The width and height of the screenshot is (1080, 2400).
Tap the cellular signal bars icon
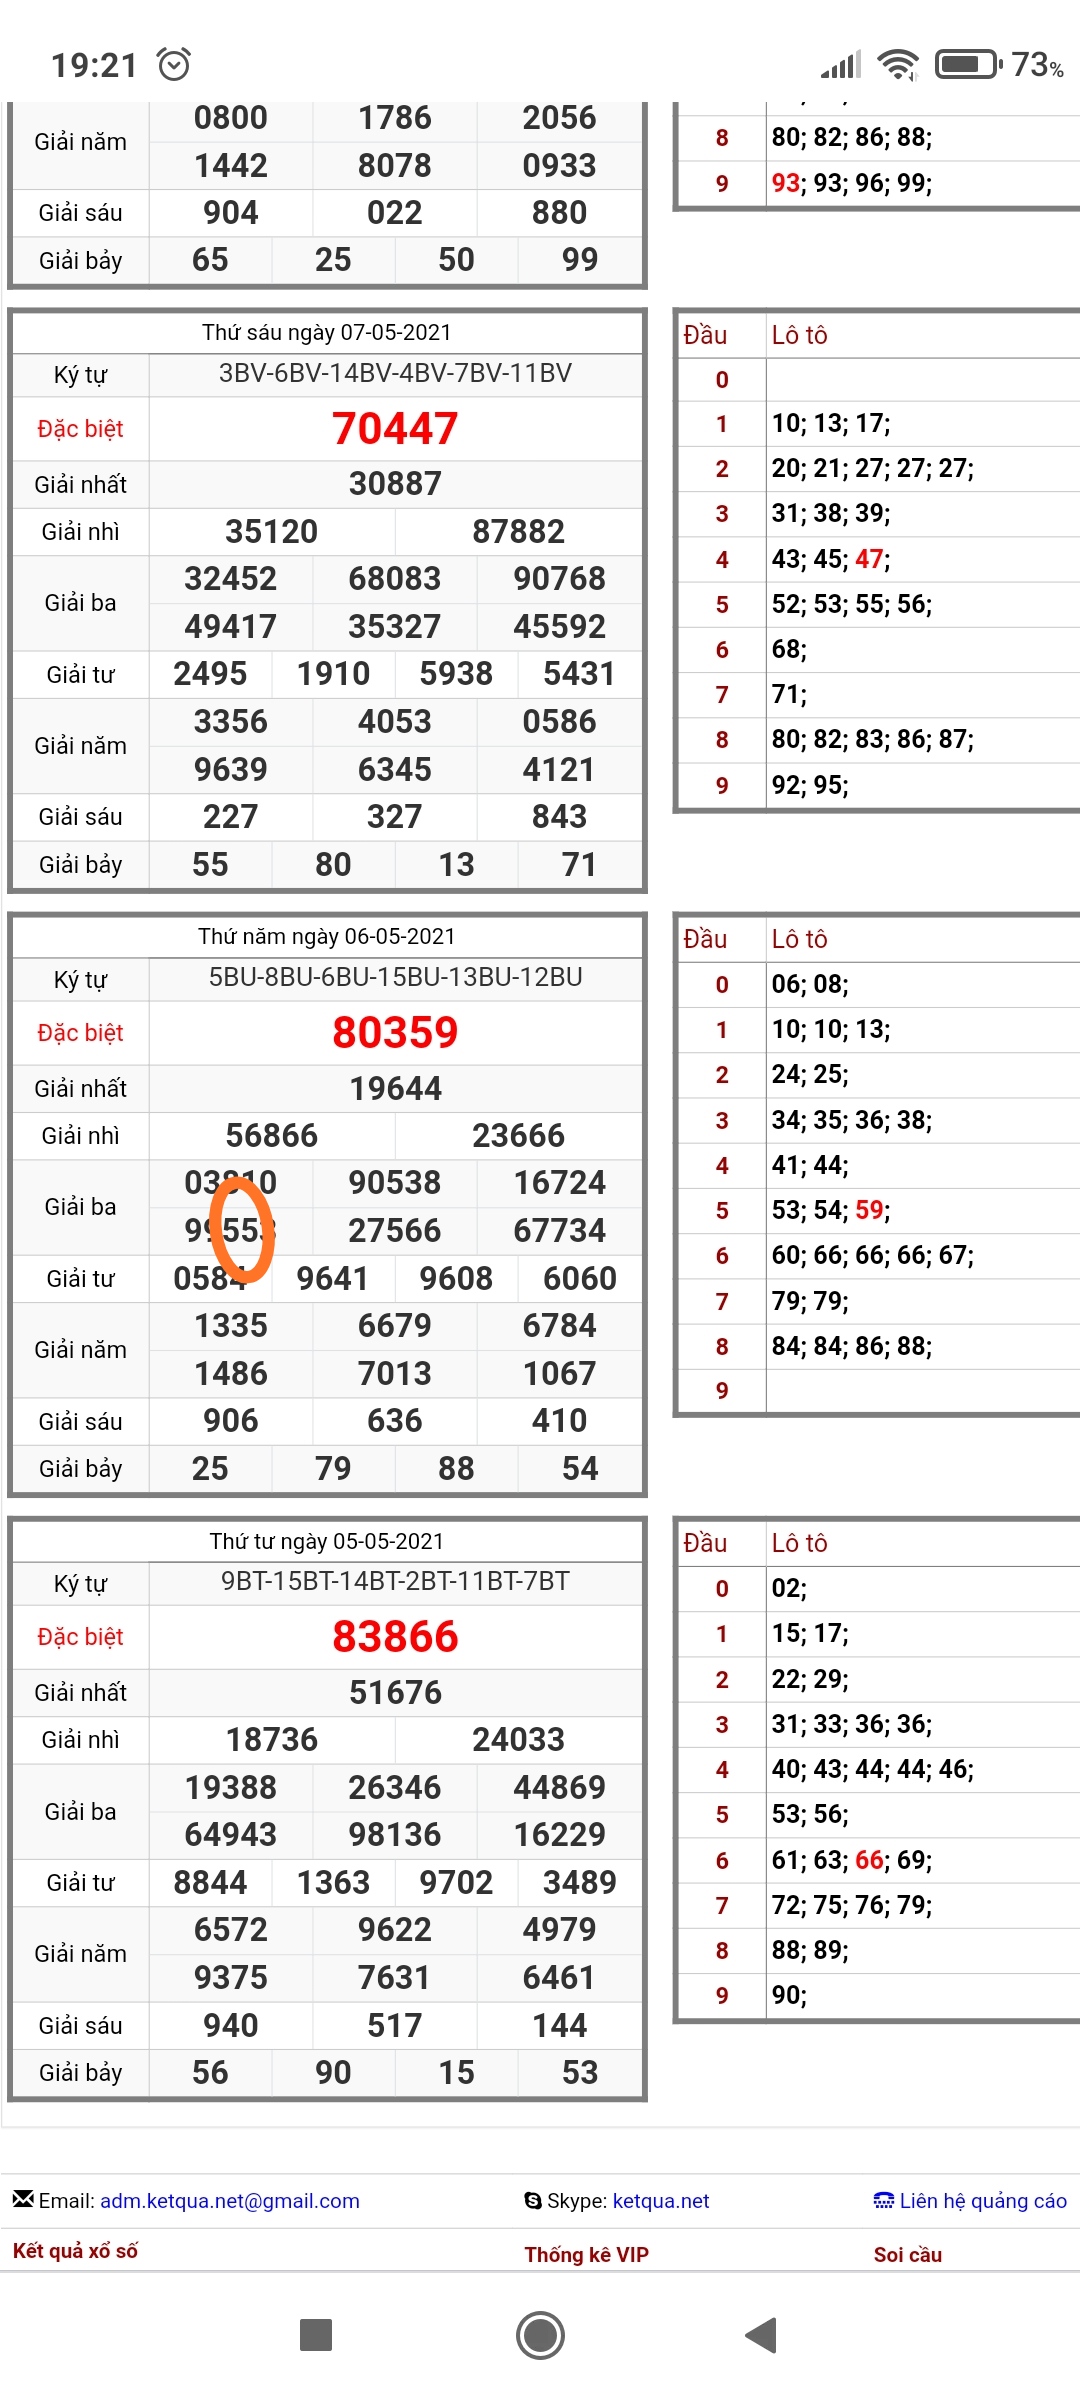coord(841,65)
